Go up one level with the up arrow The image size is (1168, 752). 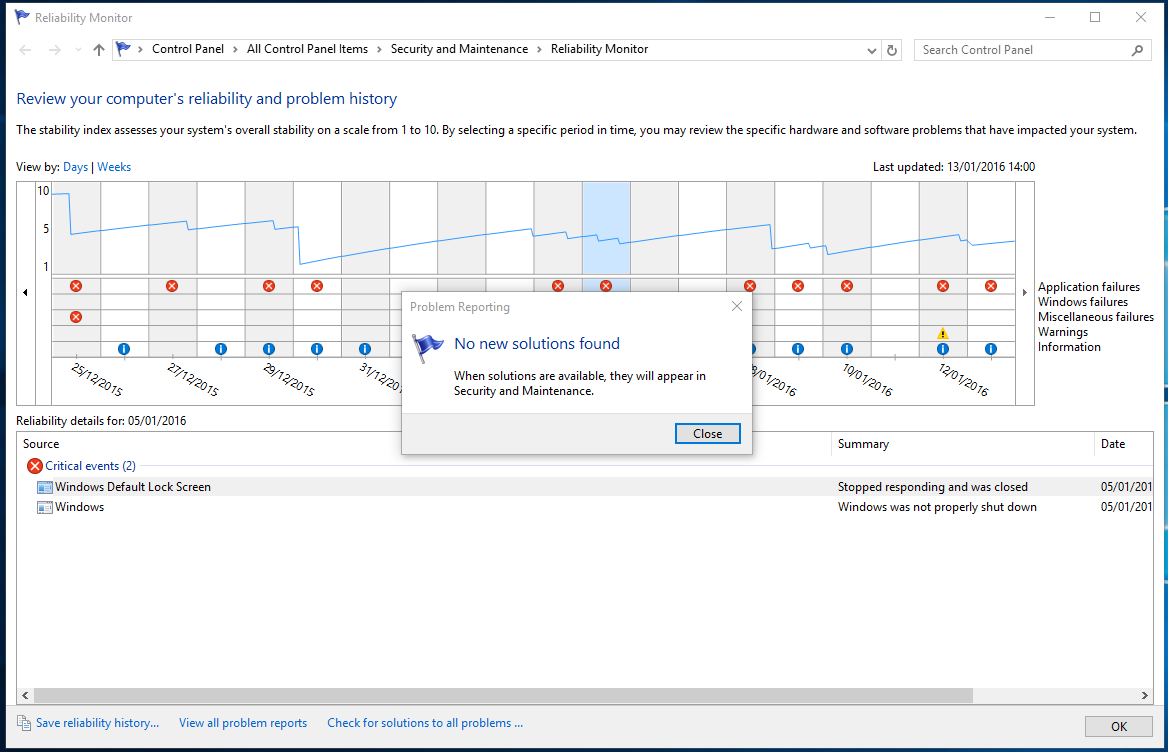point(98,50)
